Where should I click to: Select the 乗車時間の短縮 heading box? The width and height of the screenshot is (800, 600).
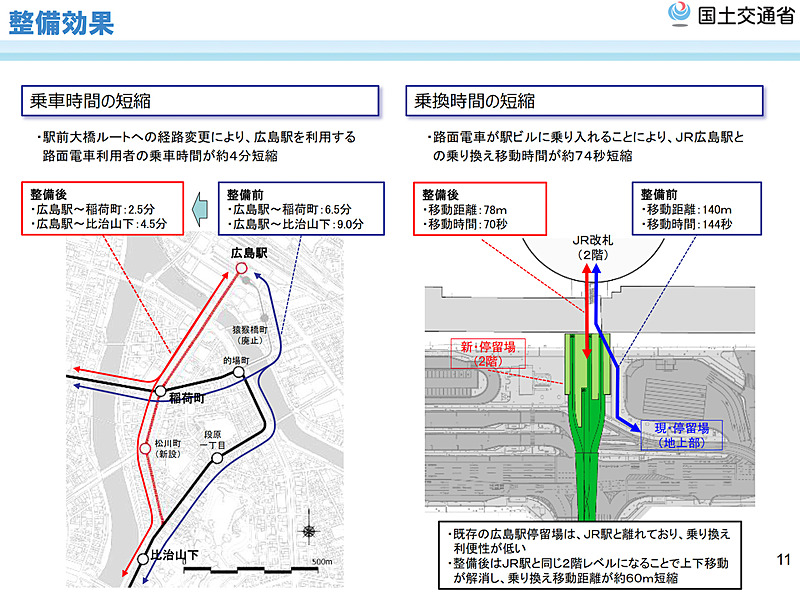[x=200, y=101]
